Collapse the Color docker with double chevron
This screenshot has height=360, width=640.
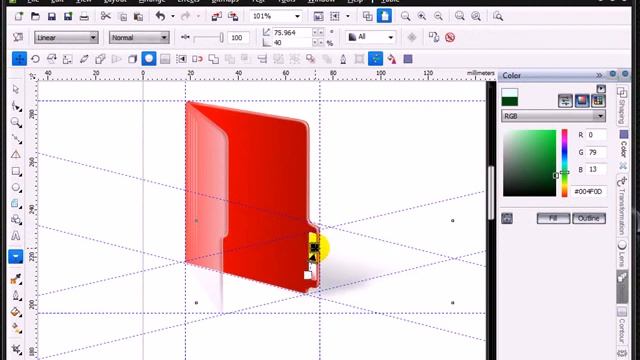tap(599, 76)
